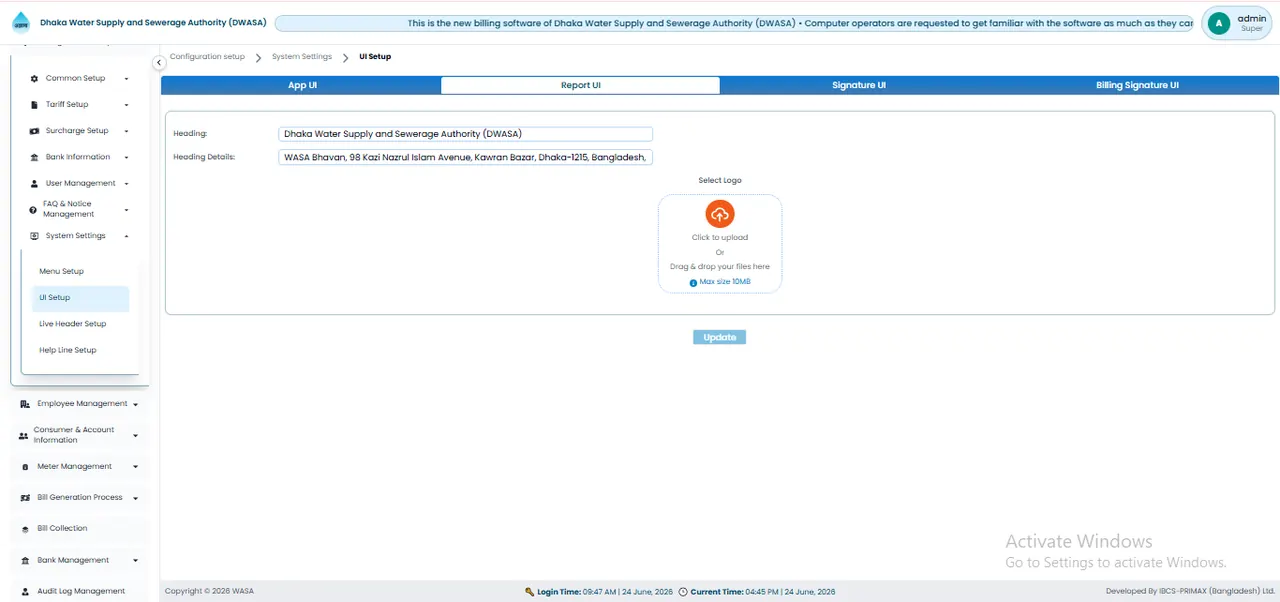Click the 'Click to upload' text
Screen dimensions: 1280x602
pos(720,237)
